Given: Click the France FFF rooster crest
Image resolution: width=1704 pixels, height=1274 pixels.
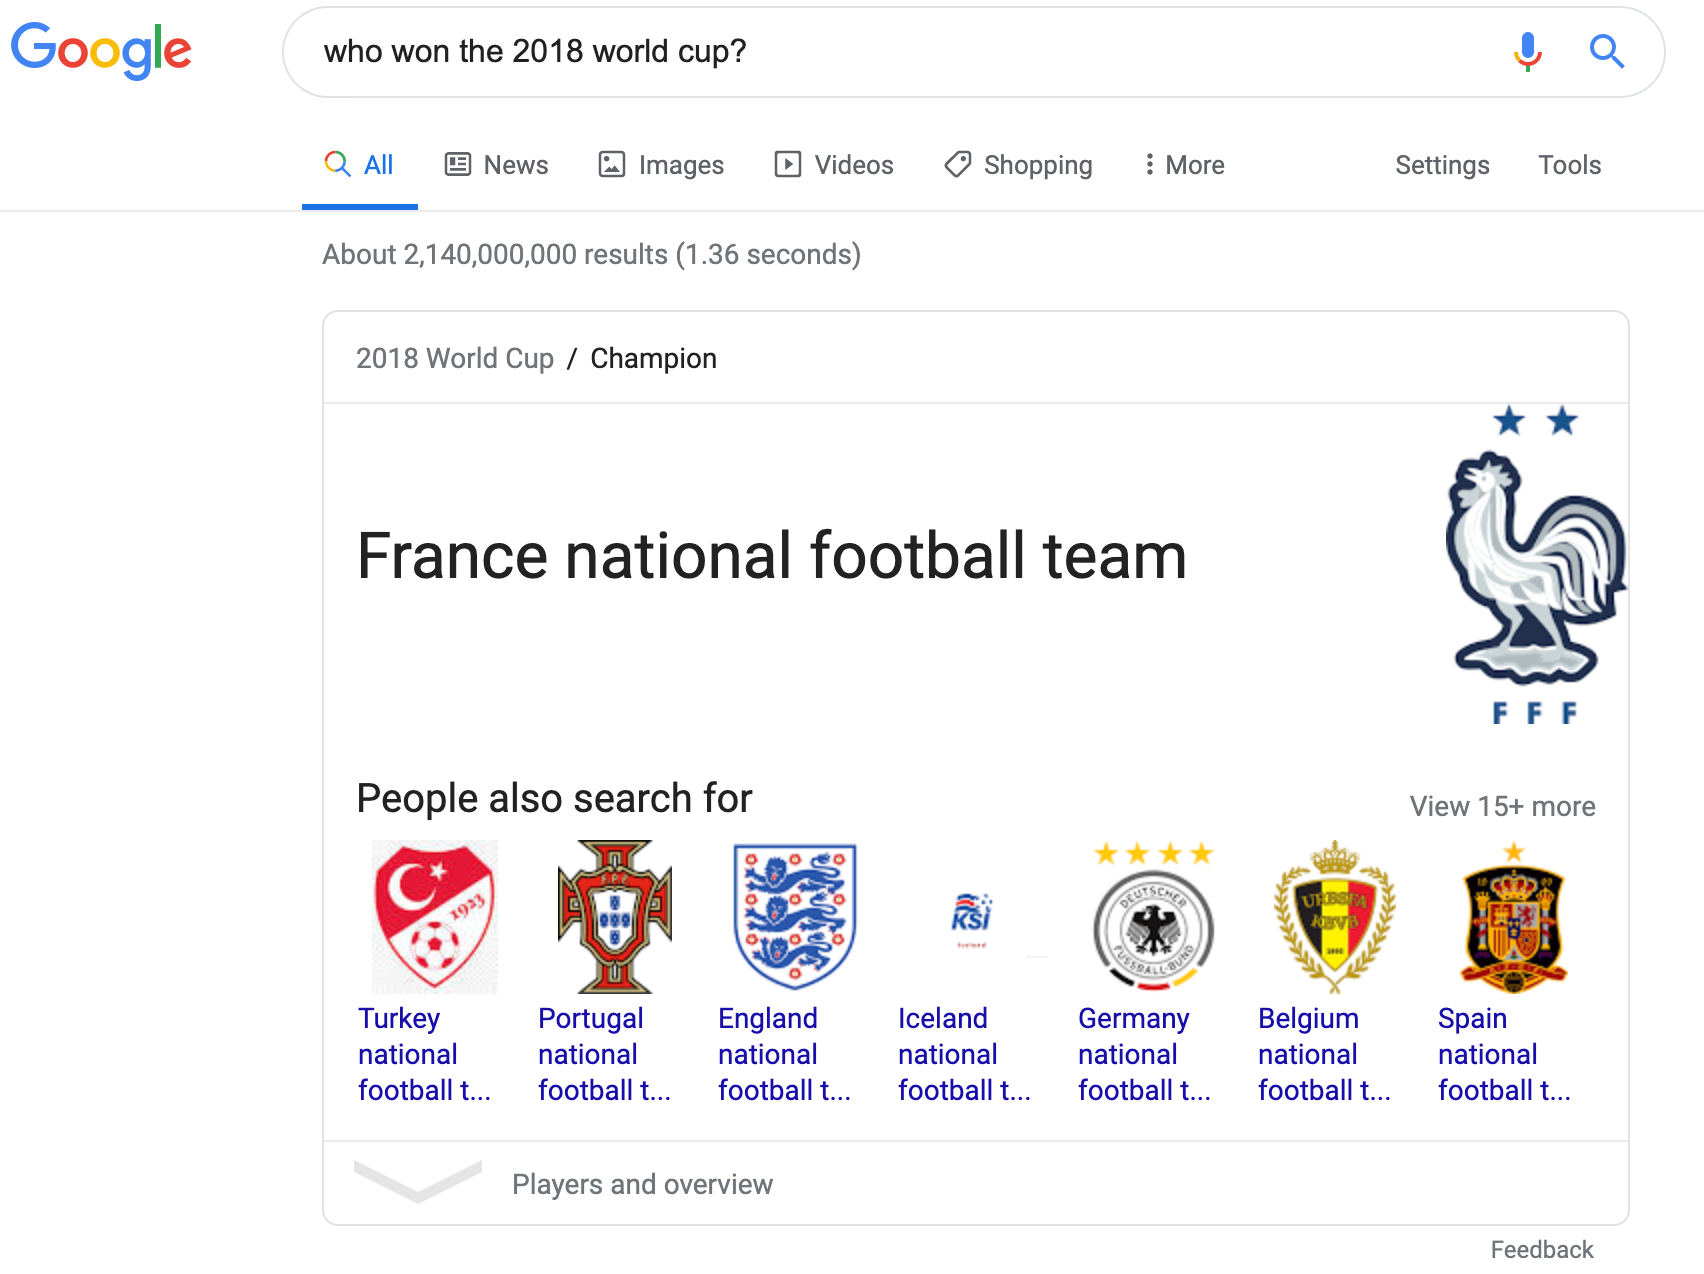Looking at the screenshot, I should [1535, 565].
